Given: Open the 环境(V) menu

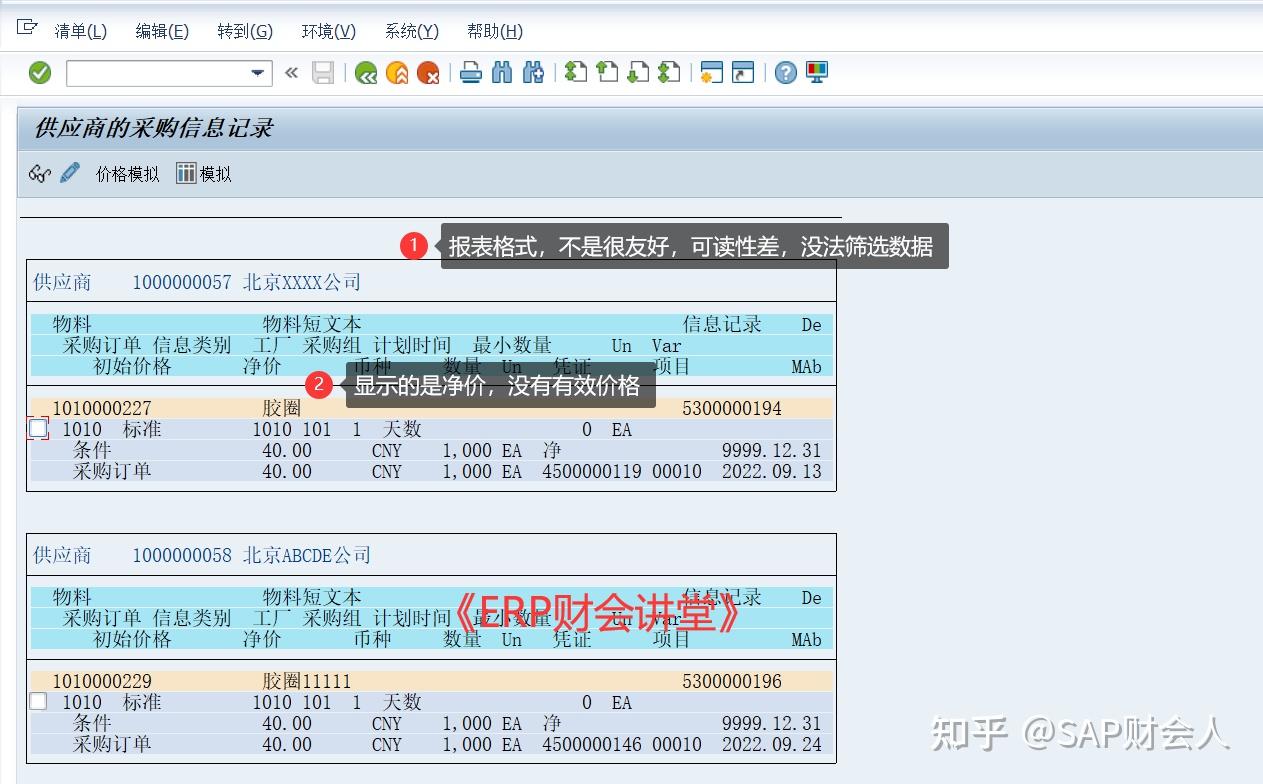Looking at the screenshot, I should (328, 31).
